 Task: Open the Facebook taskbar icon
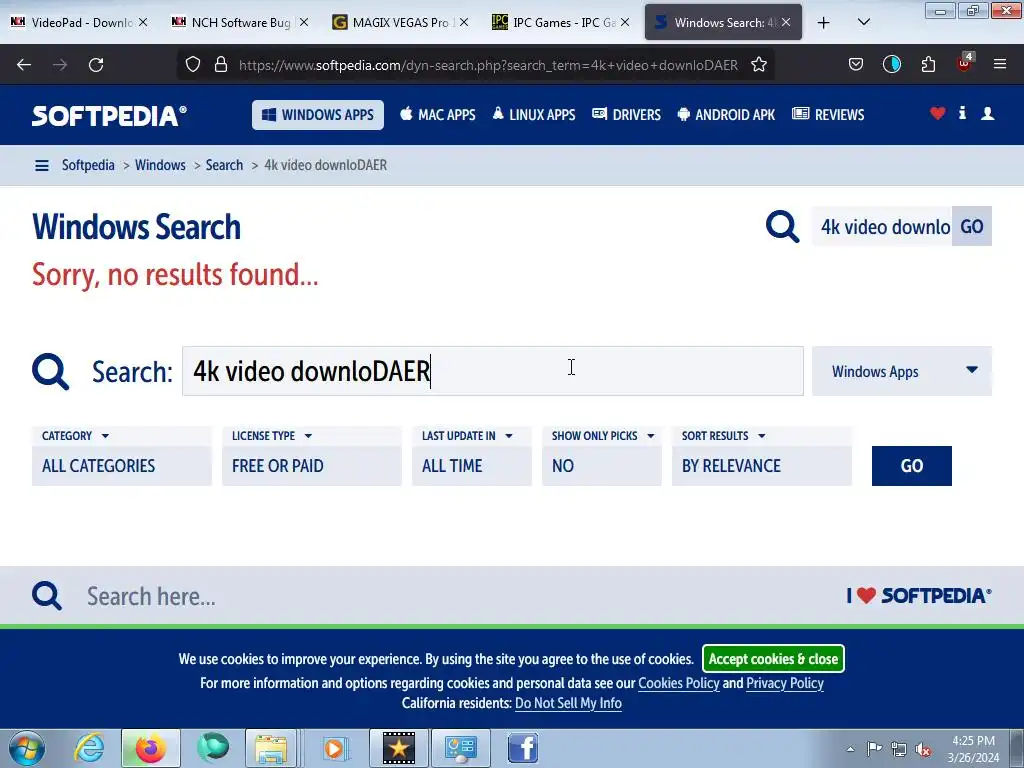(522, 748)
